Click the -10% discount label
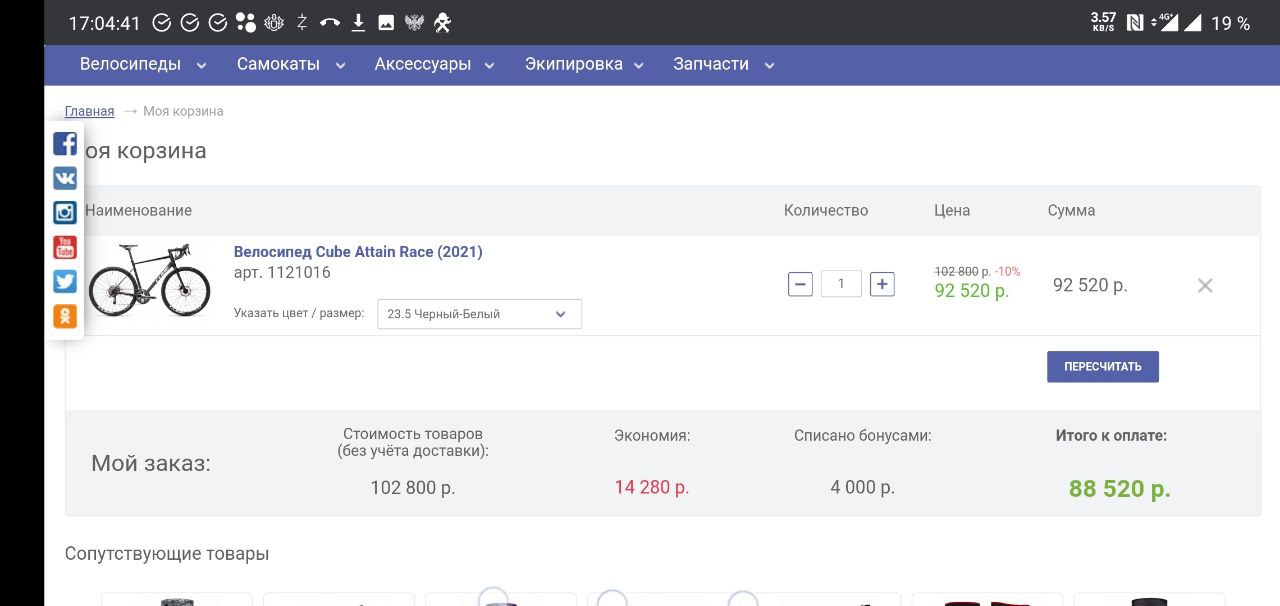The image size is (1280, 606). pyautogui.click(x=1008, y=271)
